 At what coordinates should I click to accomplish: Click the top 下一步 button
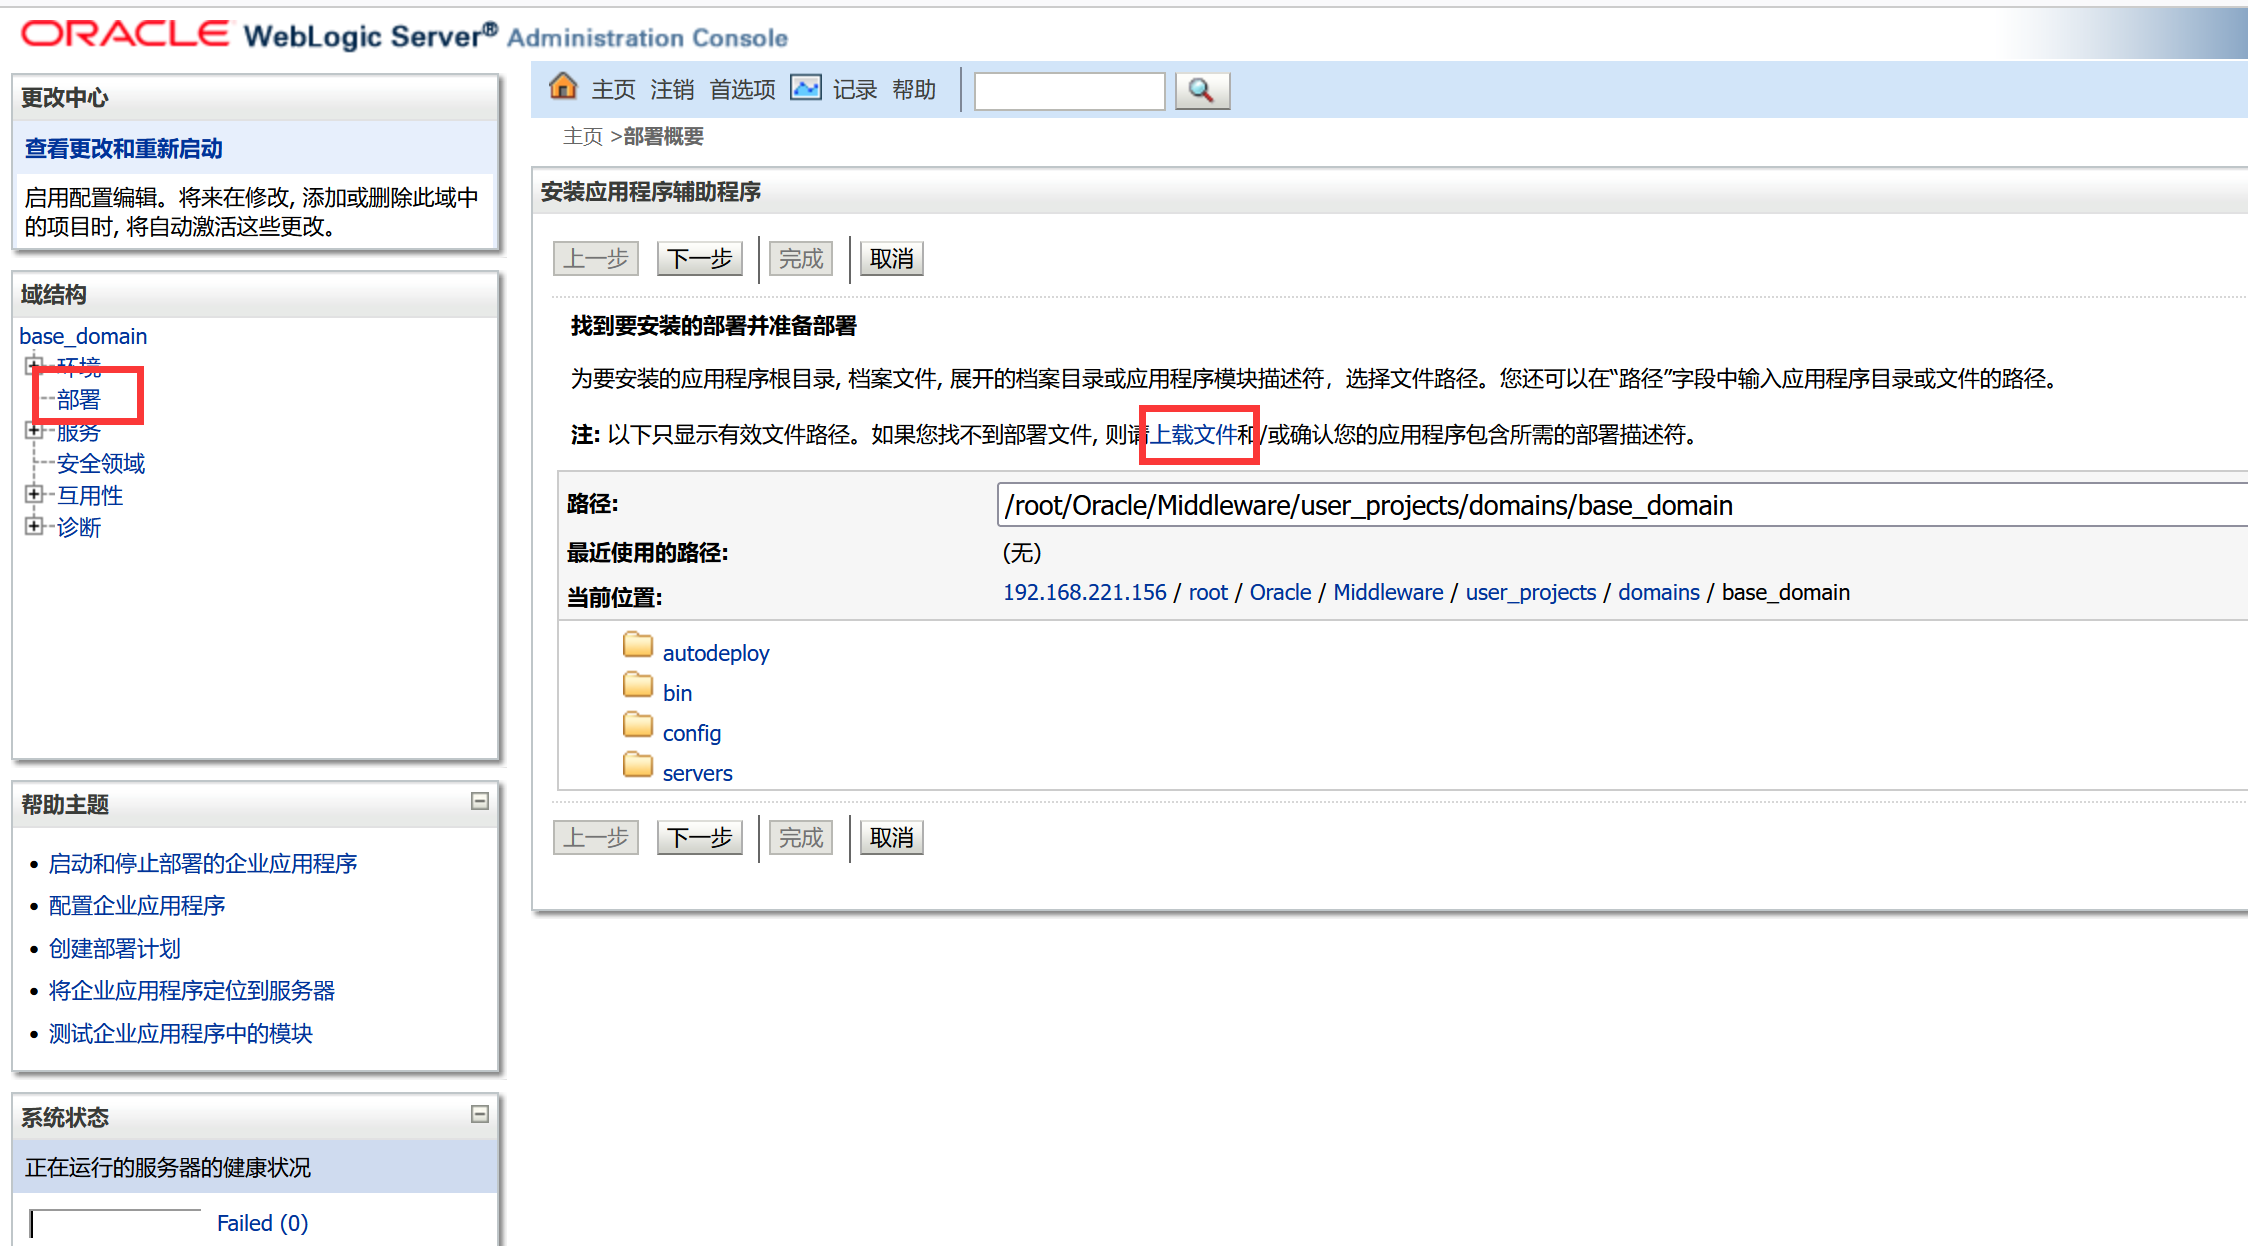tap(699, 259)
